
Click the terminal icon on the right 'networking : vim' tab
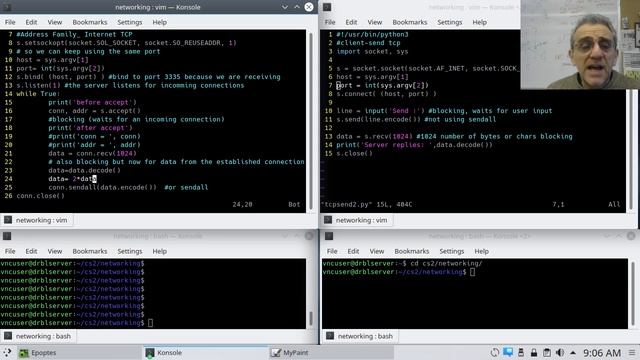tap(328, 220)
